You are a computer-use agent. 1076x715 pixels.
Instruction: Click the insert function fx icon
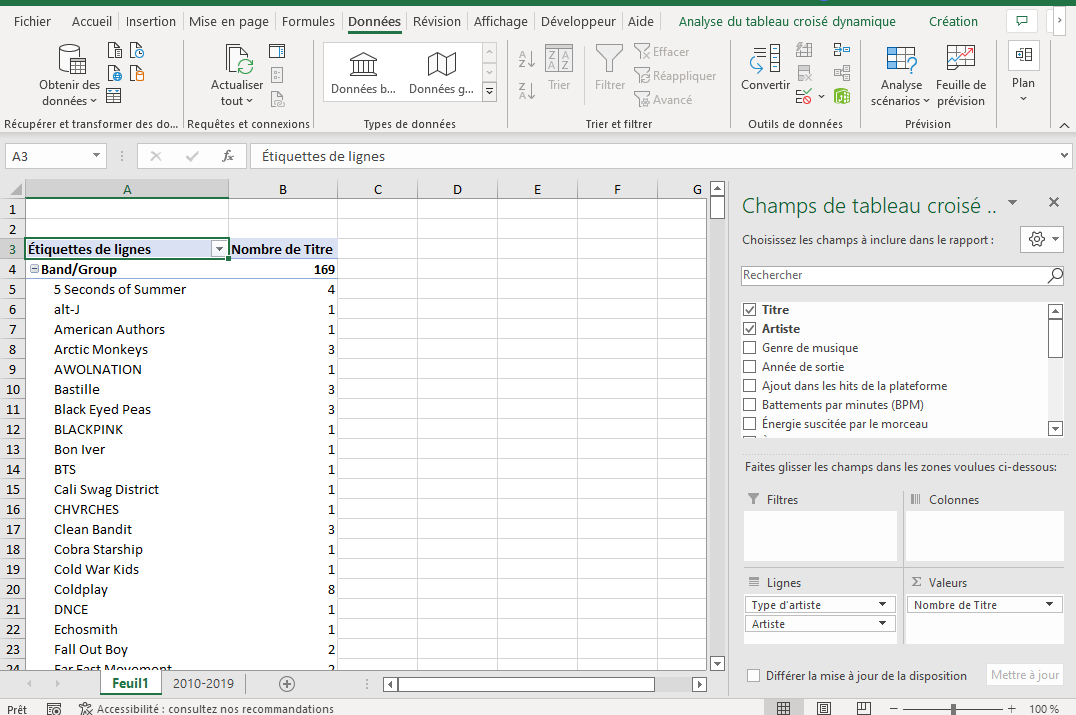(x=228, y=156)
